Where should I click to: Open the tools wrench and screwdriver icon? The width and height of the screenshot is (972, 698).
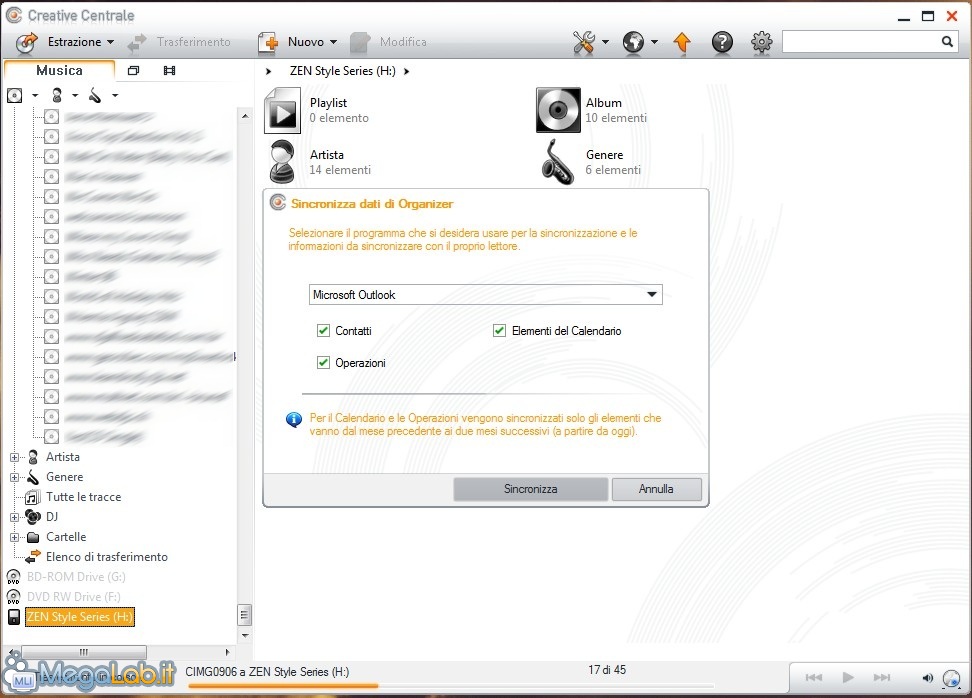584,42
